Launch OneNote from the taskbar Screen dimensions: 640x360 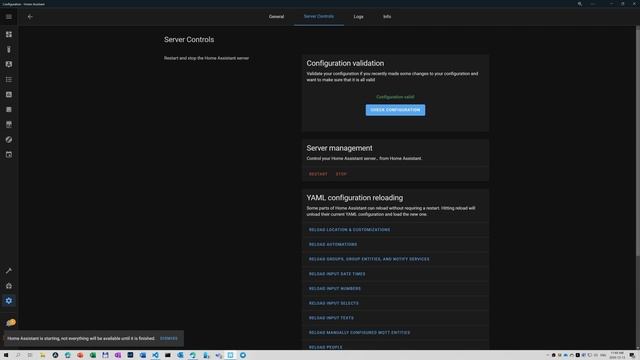pyautogui.click(x=118, y=355)
